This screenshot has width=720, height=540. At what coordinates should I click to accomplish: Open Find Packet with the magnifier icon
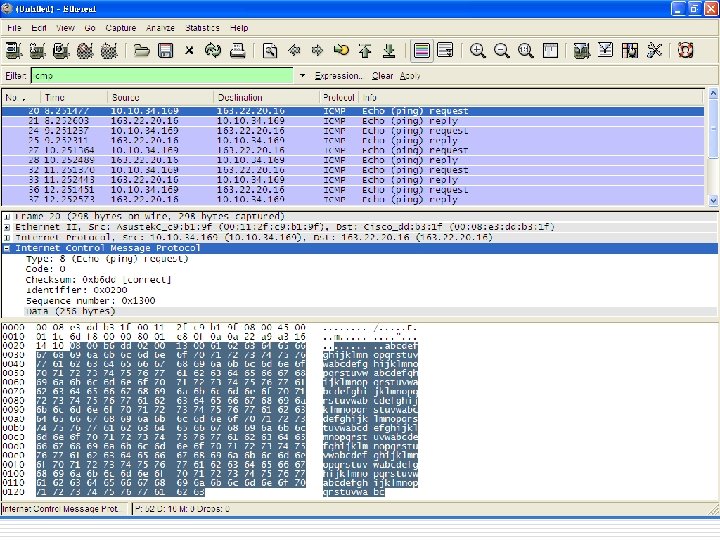point(270,50)
